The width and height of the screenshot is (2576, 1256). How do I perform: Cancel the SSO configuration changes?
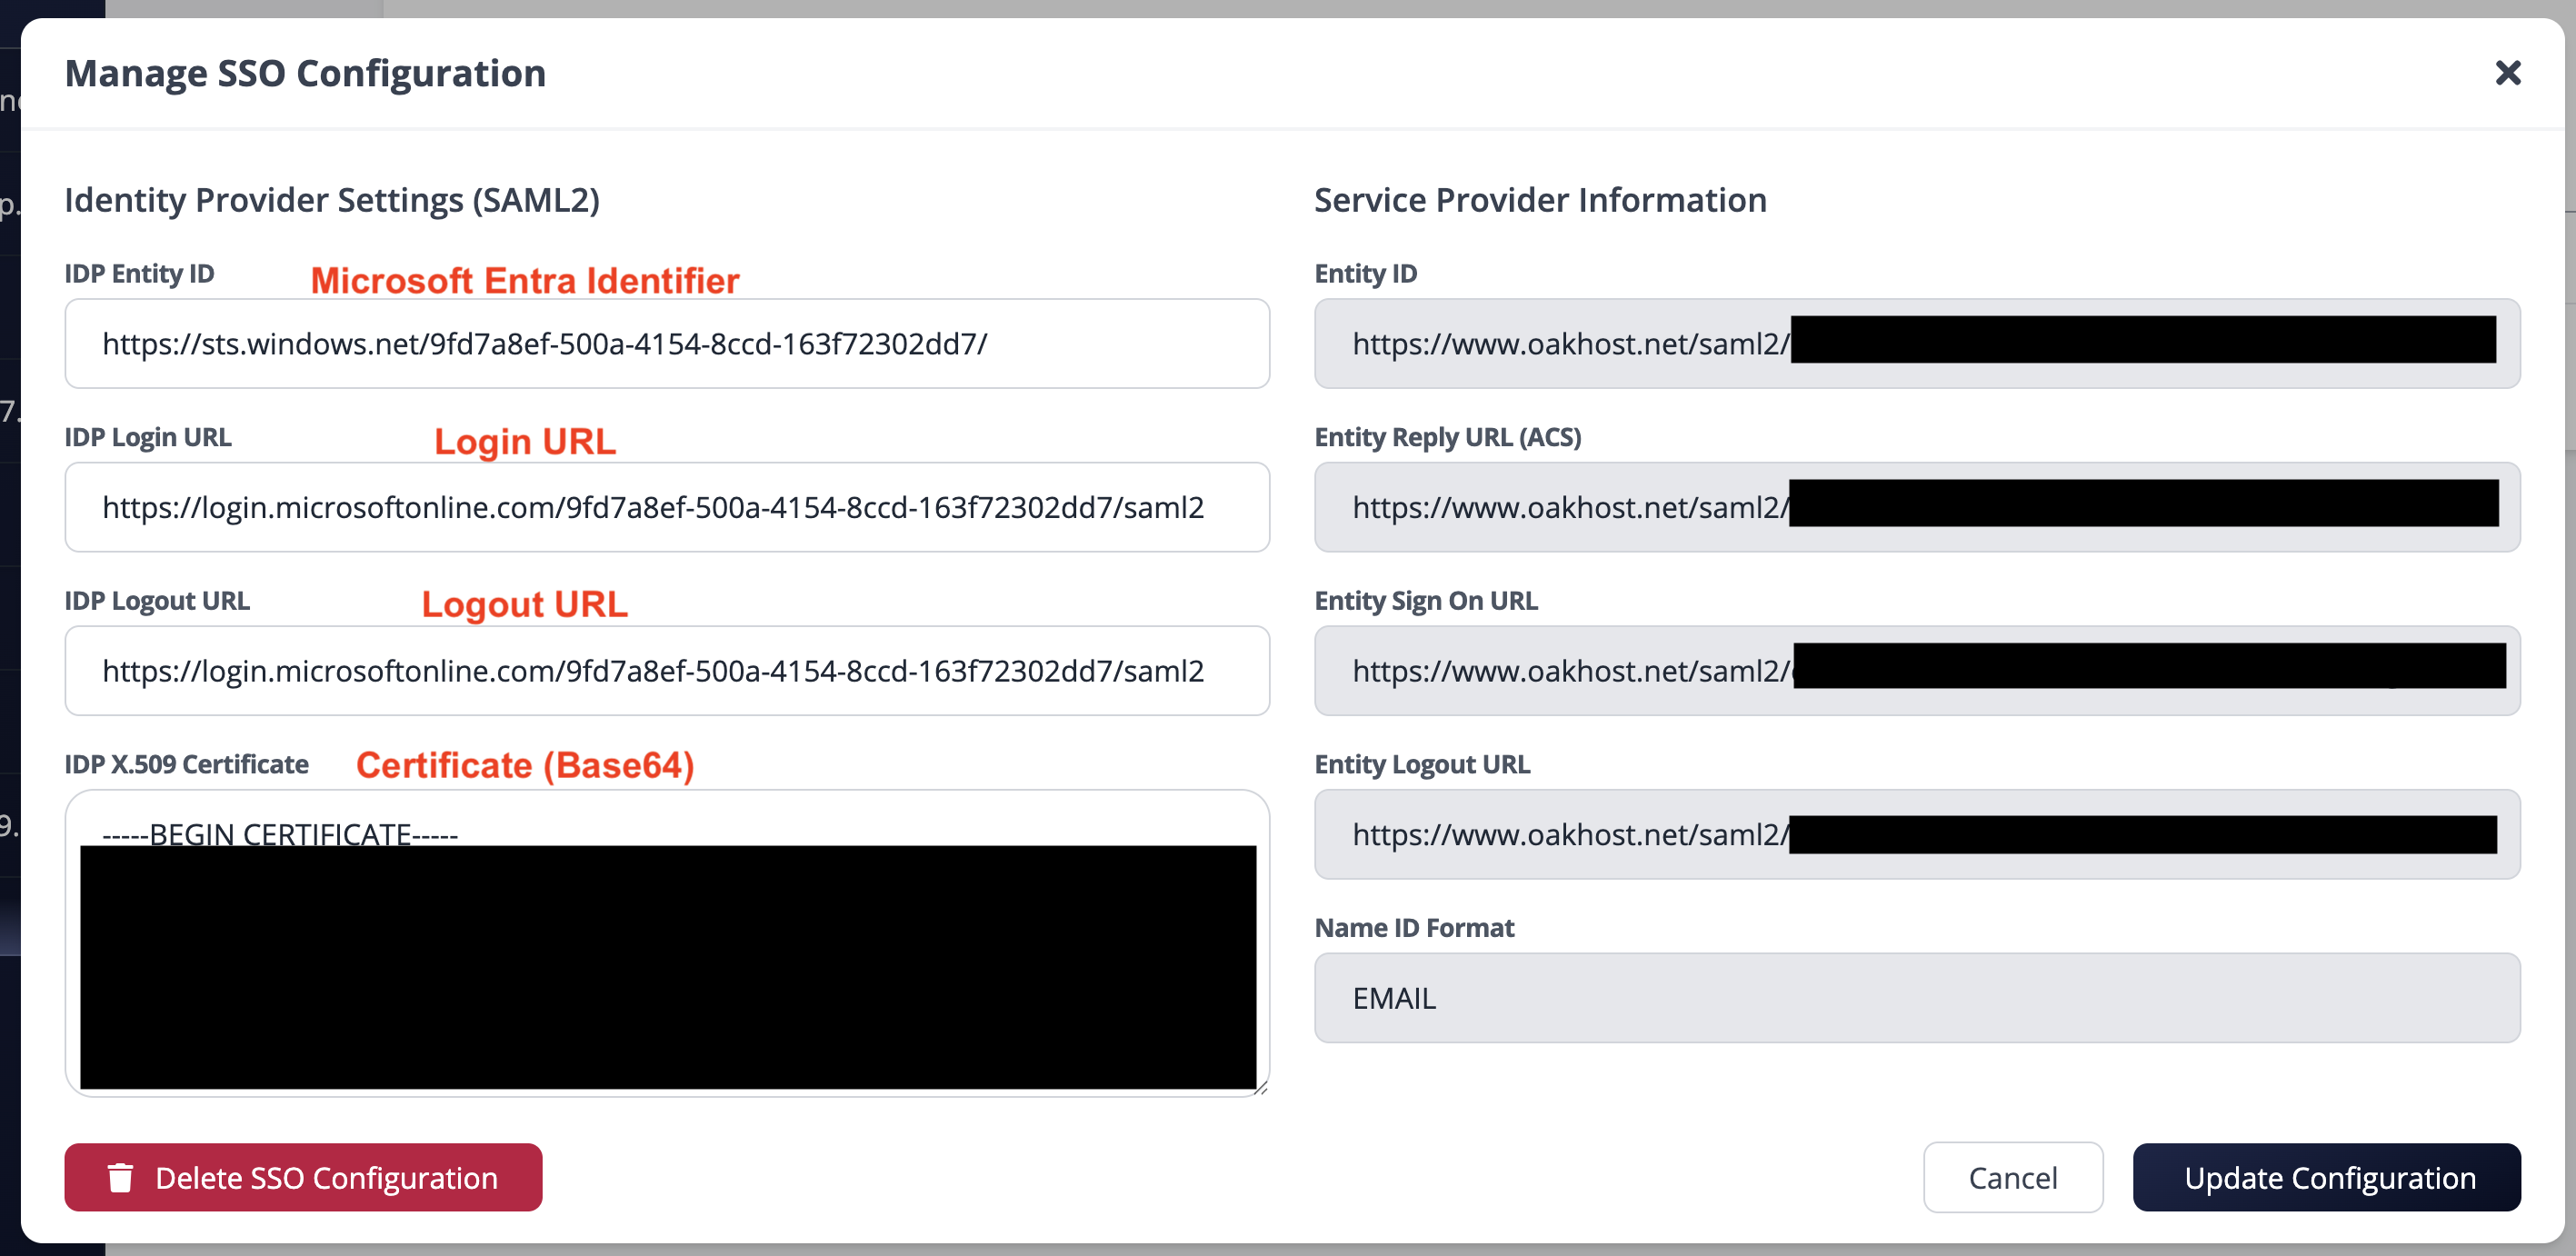tap(2012, 1177)
